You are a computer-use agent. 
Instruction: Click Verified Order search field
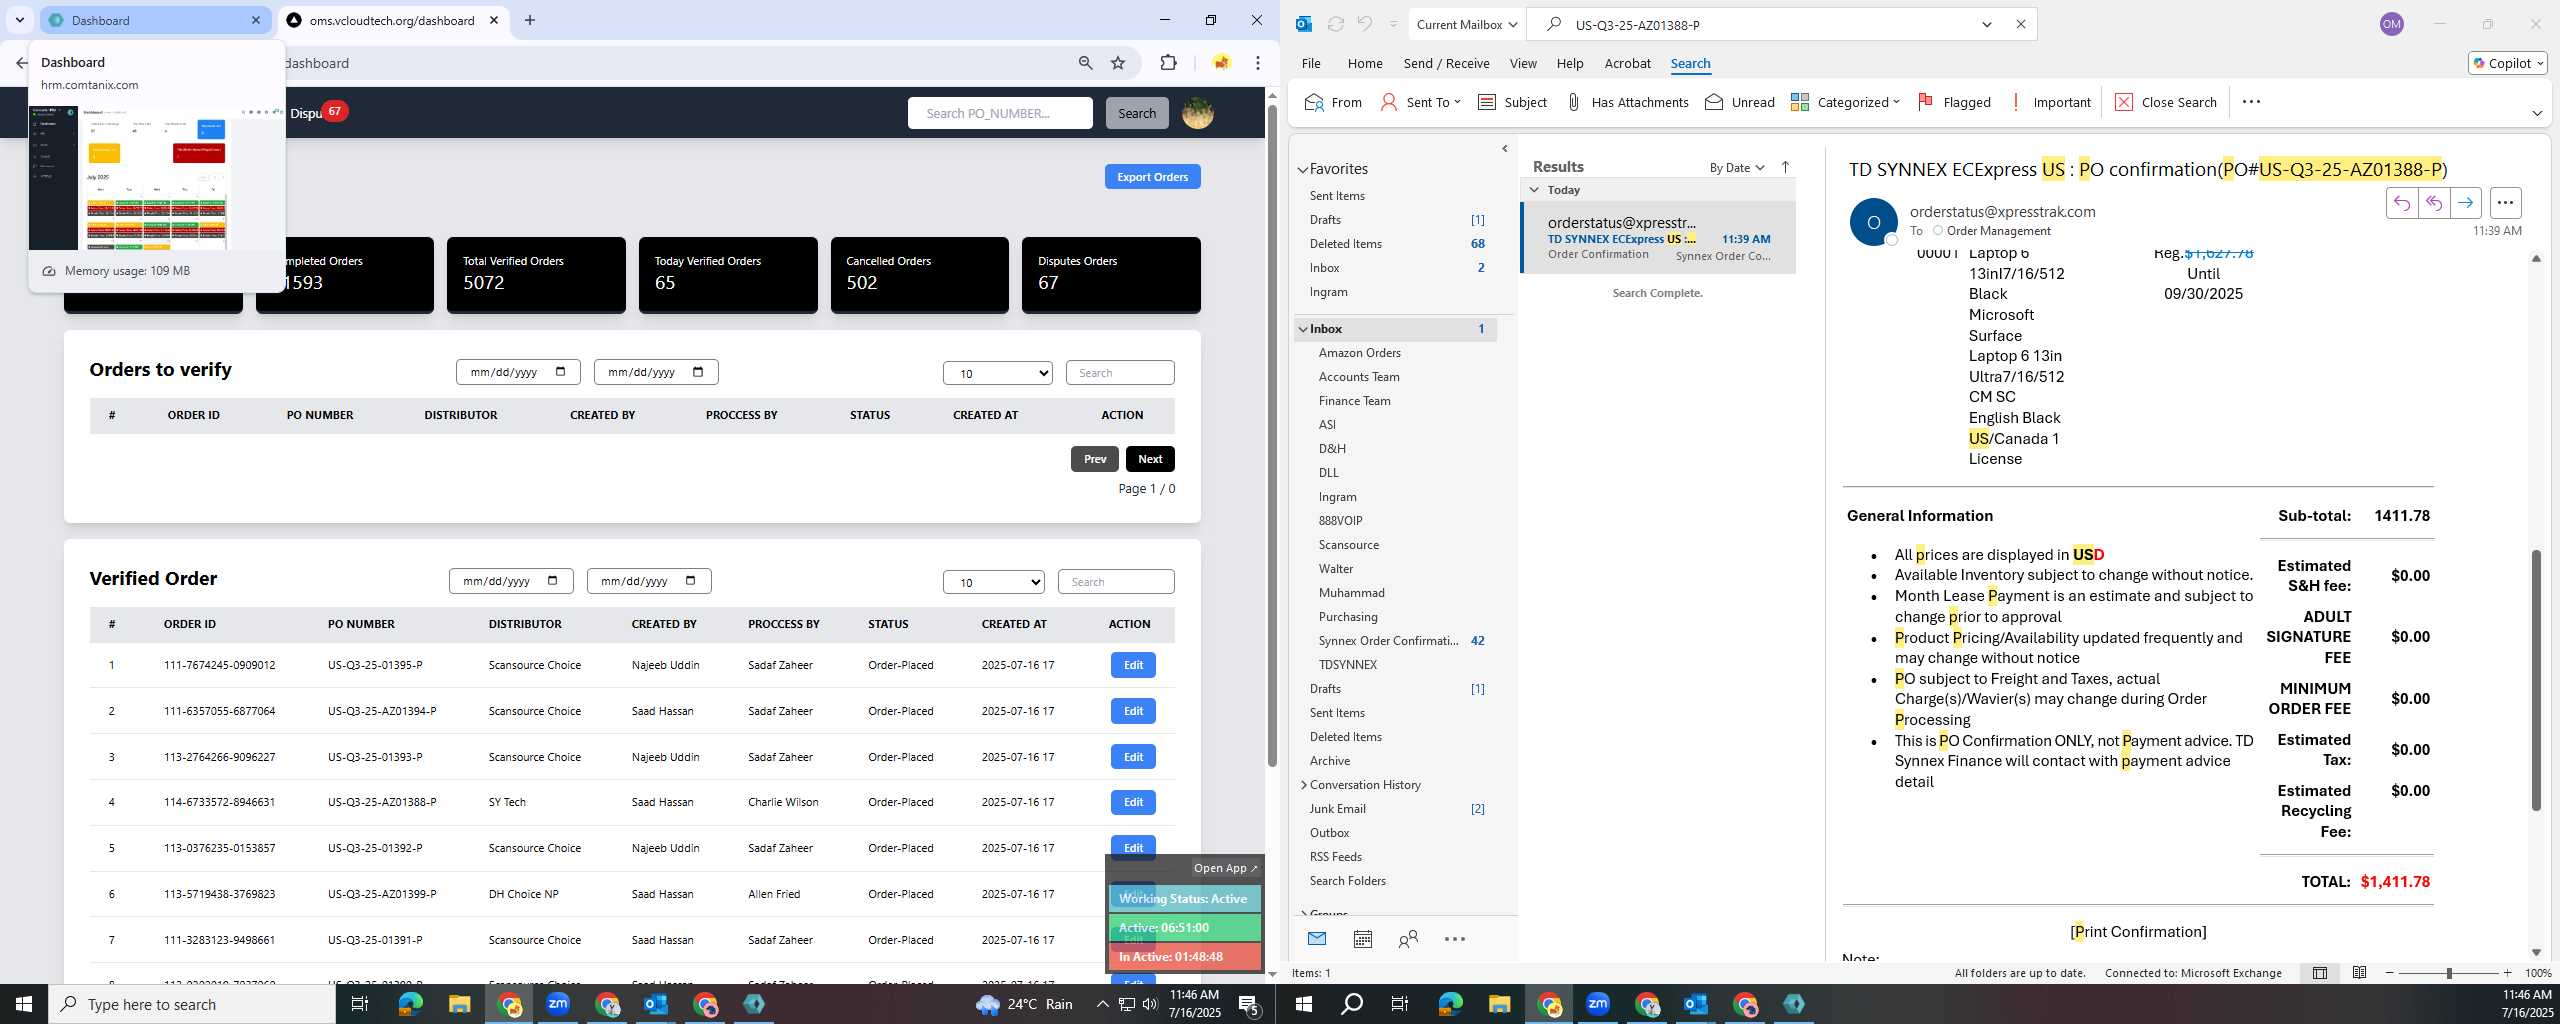coord(1116,582)
